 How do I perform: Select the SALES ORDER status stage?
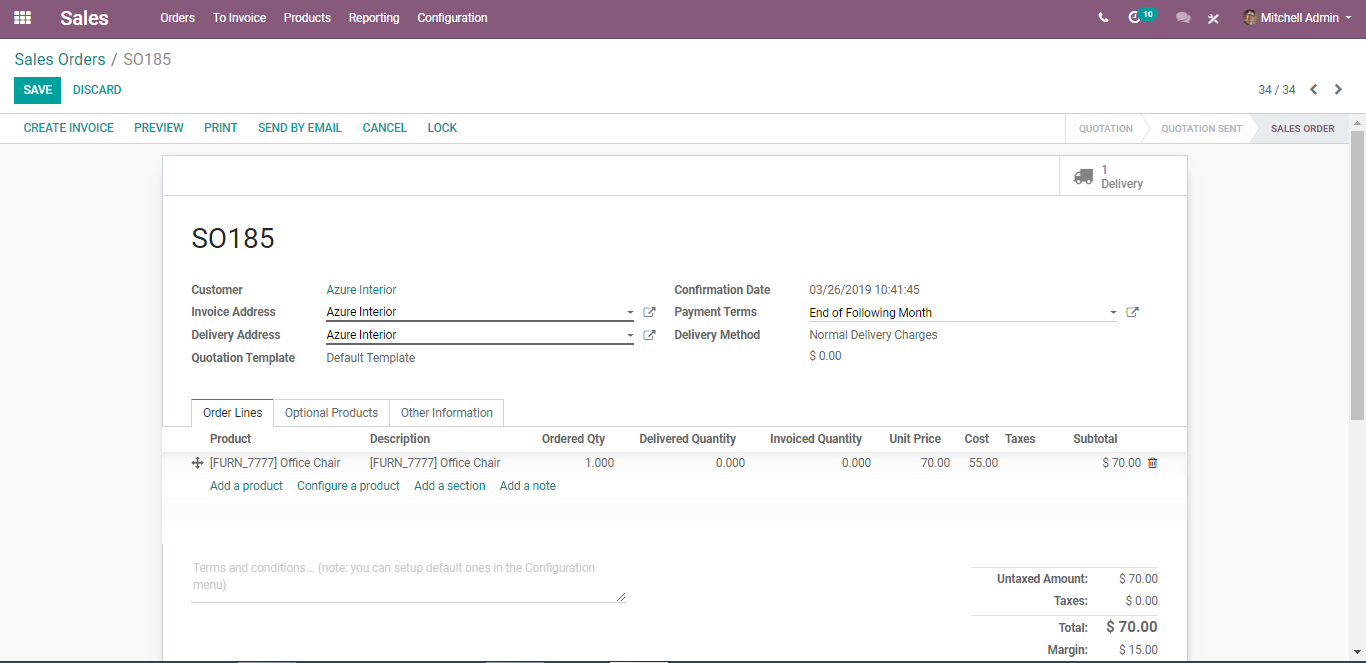point(1302,128)
